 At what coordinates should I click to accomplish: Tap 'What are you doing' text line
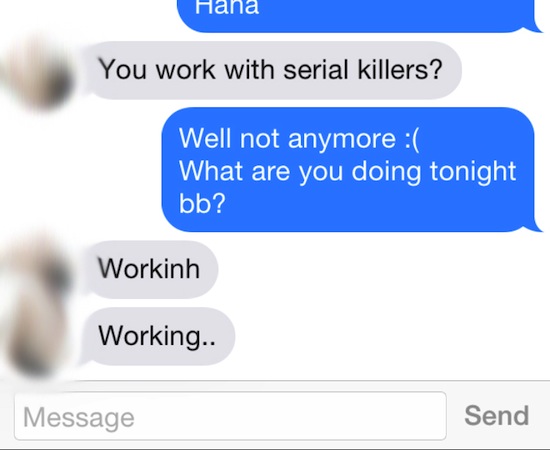[300, 172]
